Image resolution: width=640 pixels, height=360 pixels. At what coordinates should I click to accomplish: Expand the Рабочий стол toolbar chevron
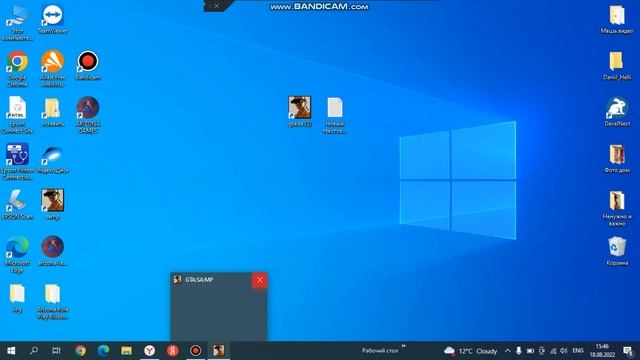pyautogui.click(x=403, y=346)
